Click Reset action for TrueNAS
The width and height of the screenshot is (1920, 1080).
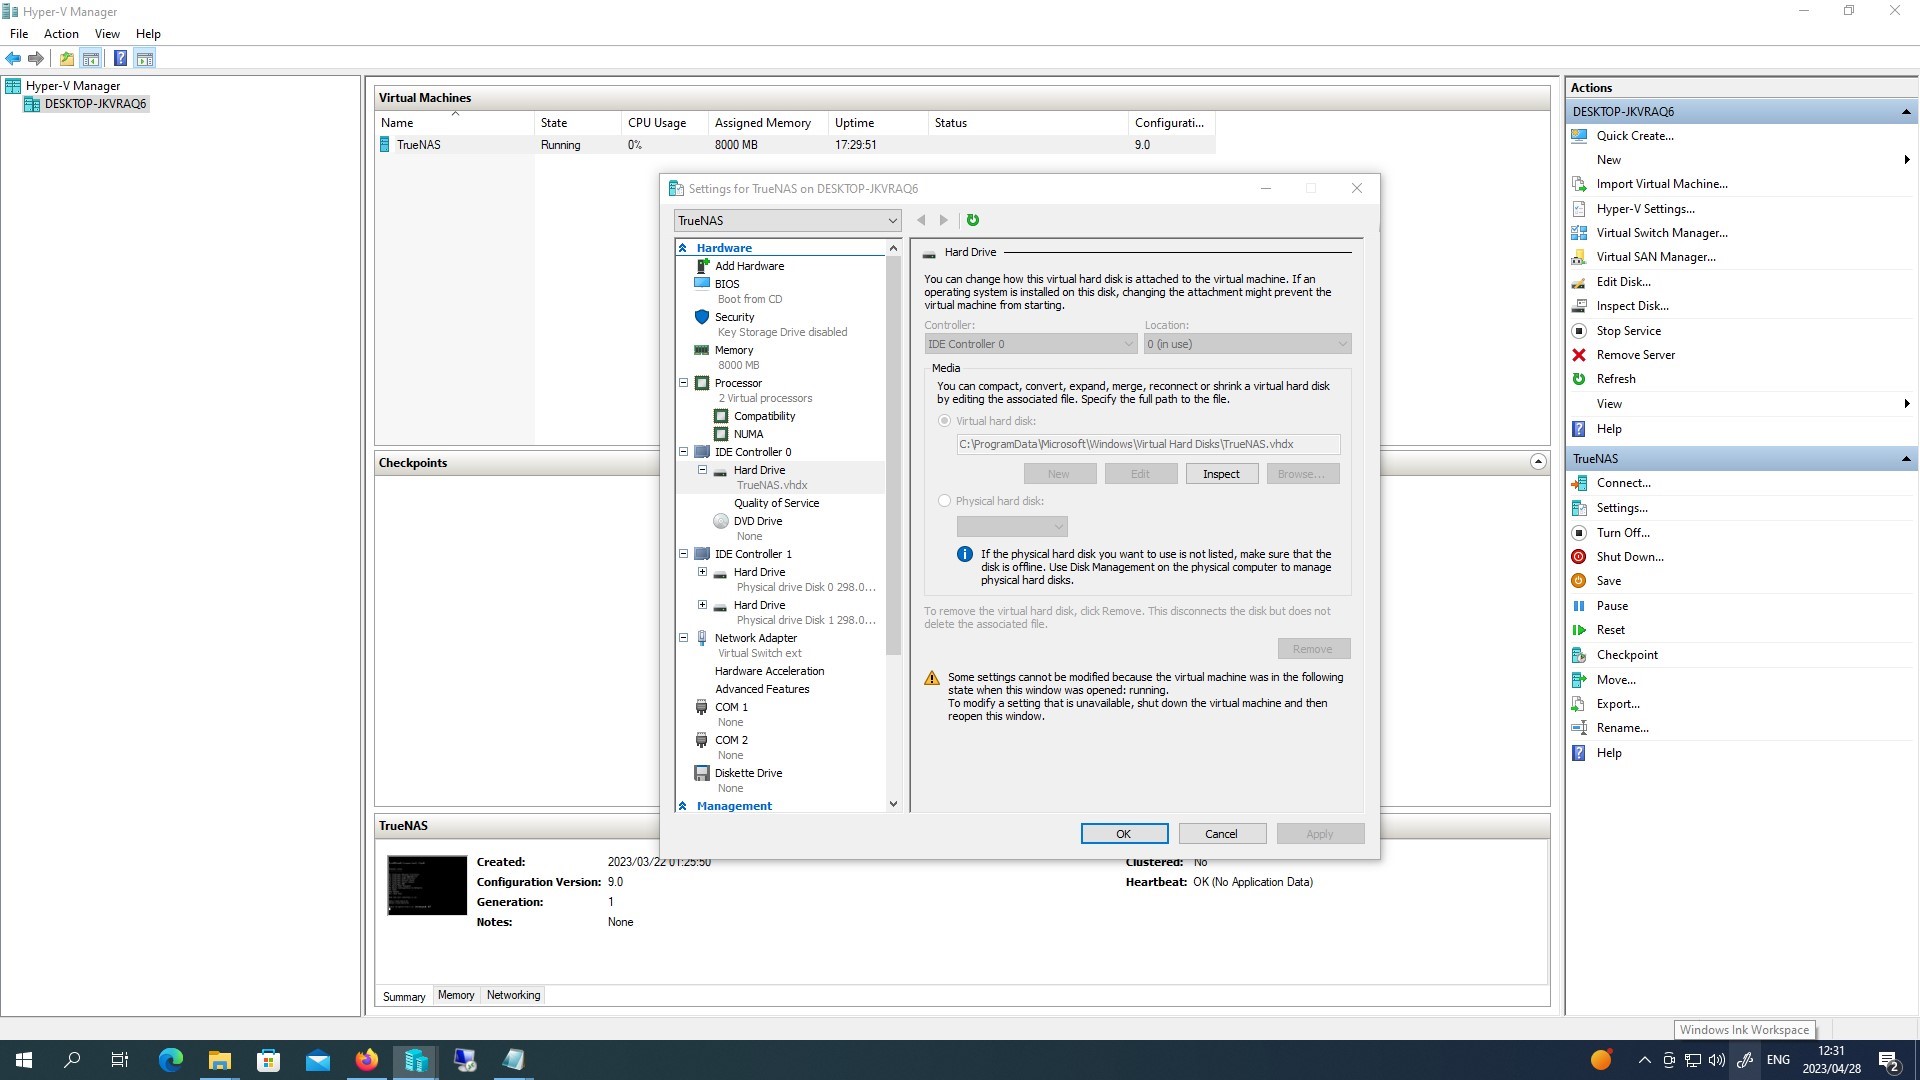pos(1610,630)
